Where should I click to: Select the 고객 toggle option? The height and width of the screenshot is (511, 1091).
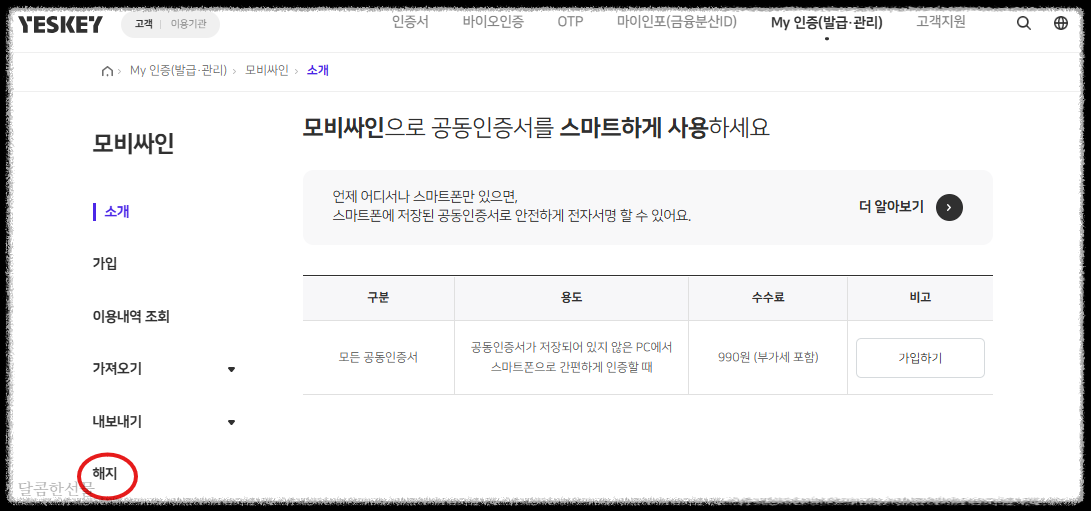144,24
